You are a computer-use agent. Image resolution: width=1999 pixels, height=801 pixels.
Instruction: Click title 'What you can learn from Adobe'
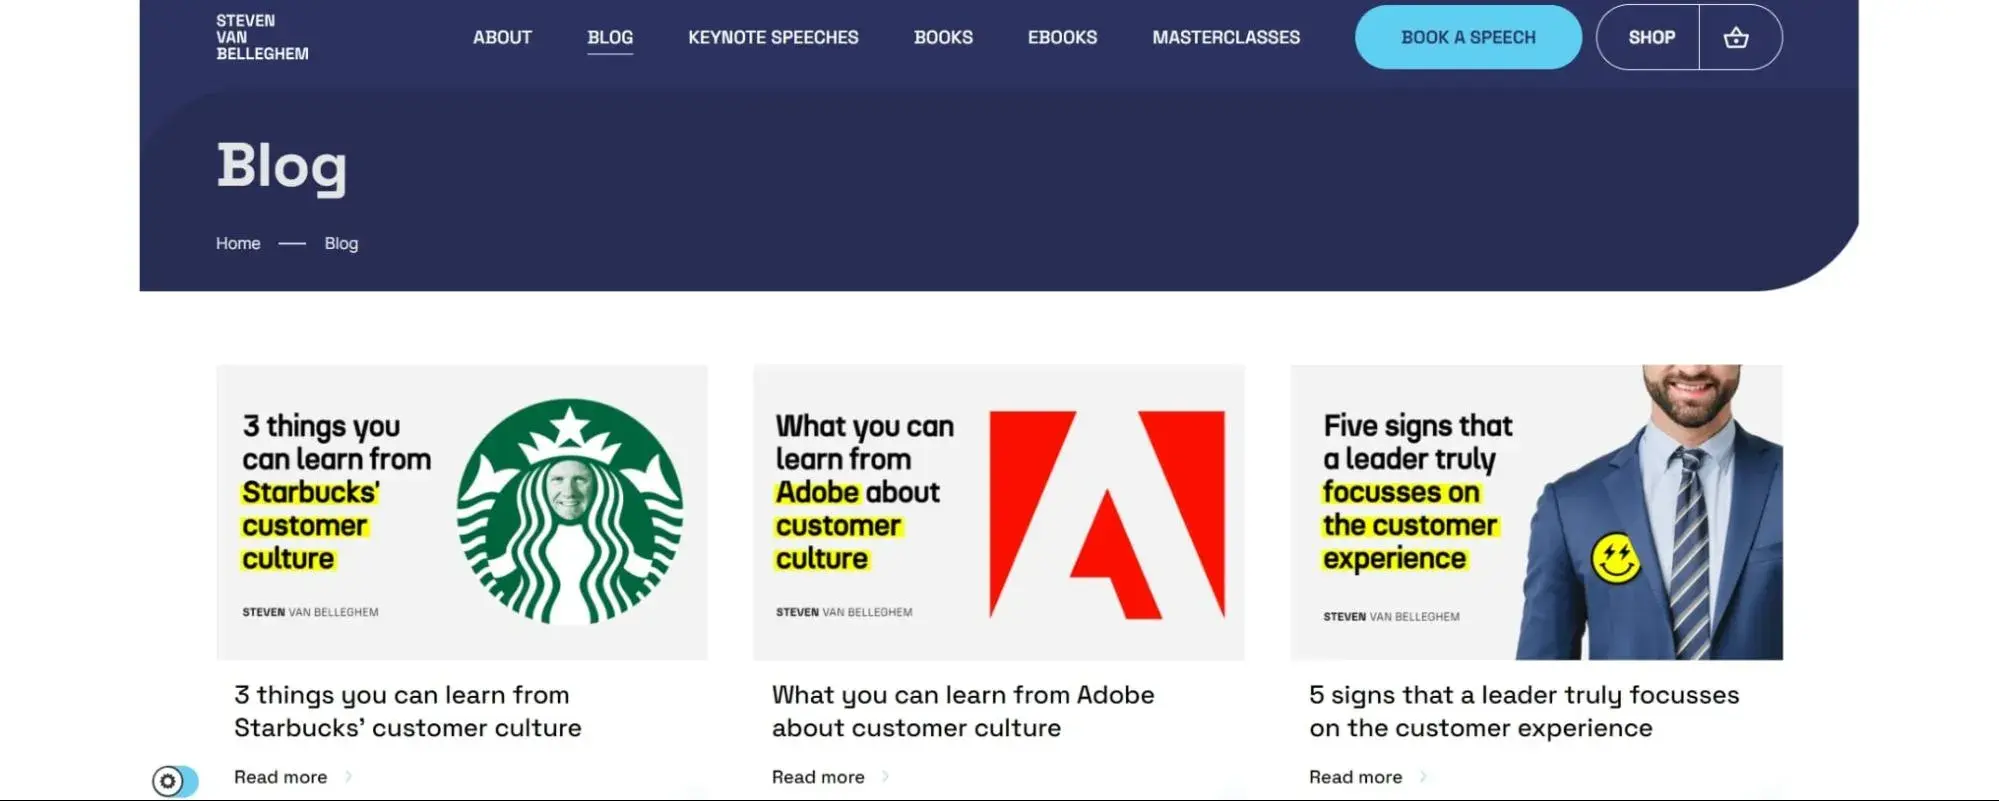962,711
